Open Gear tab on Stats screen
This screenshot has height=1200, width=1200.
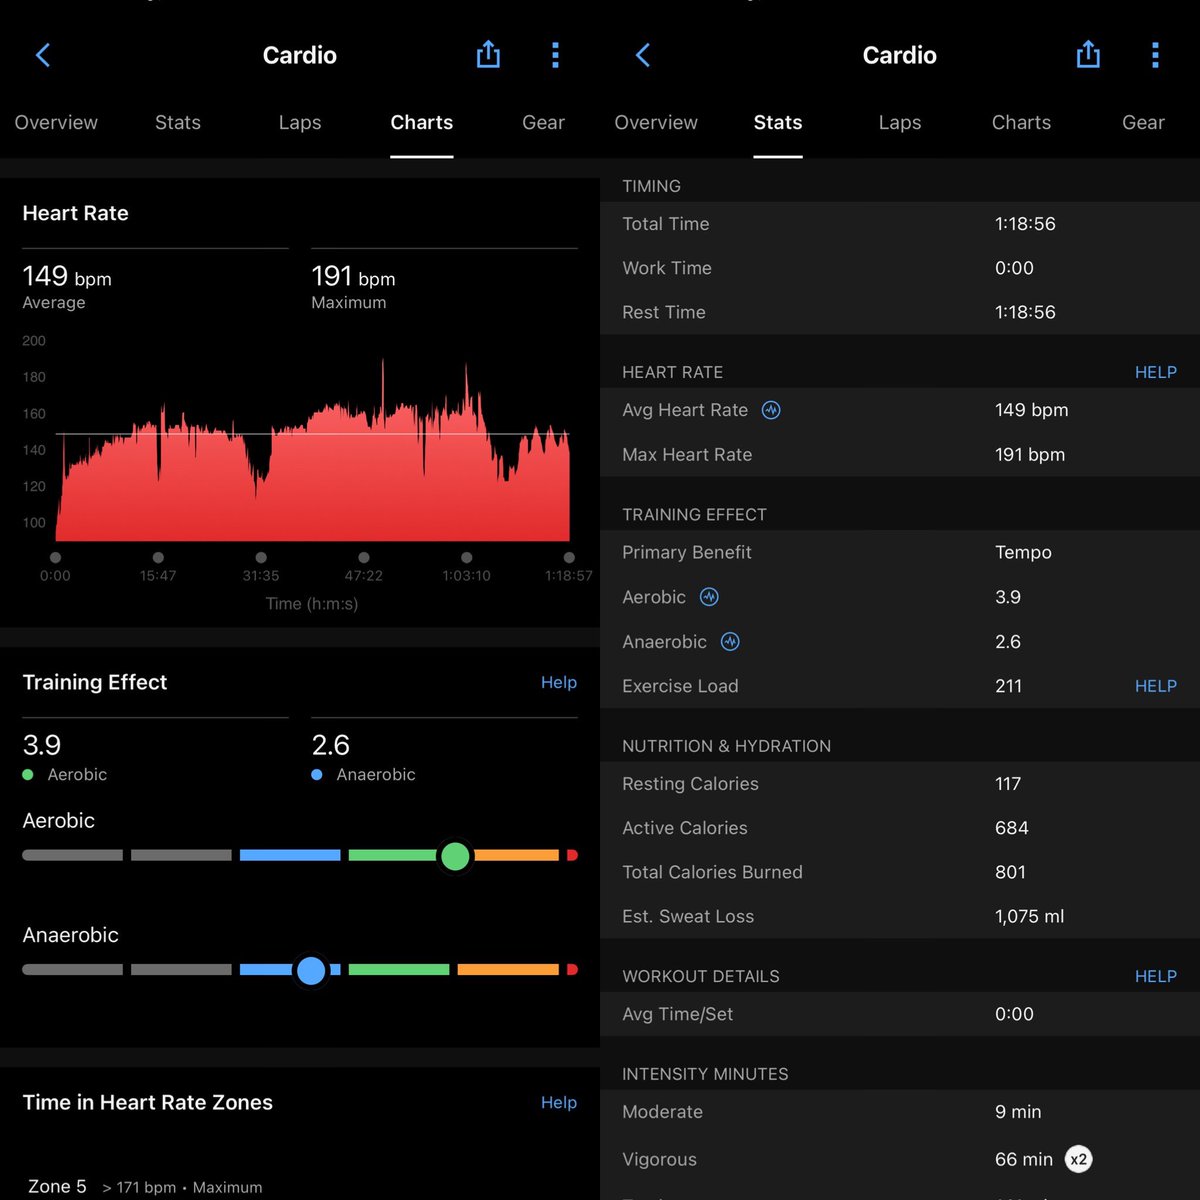(x=1144, y=122)
